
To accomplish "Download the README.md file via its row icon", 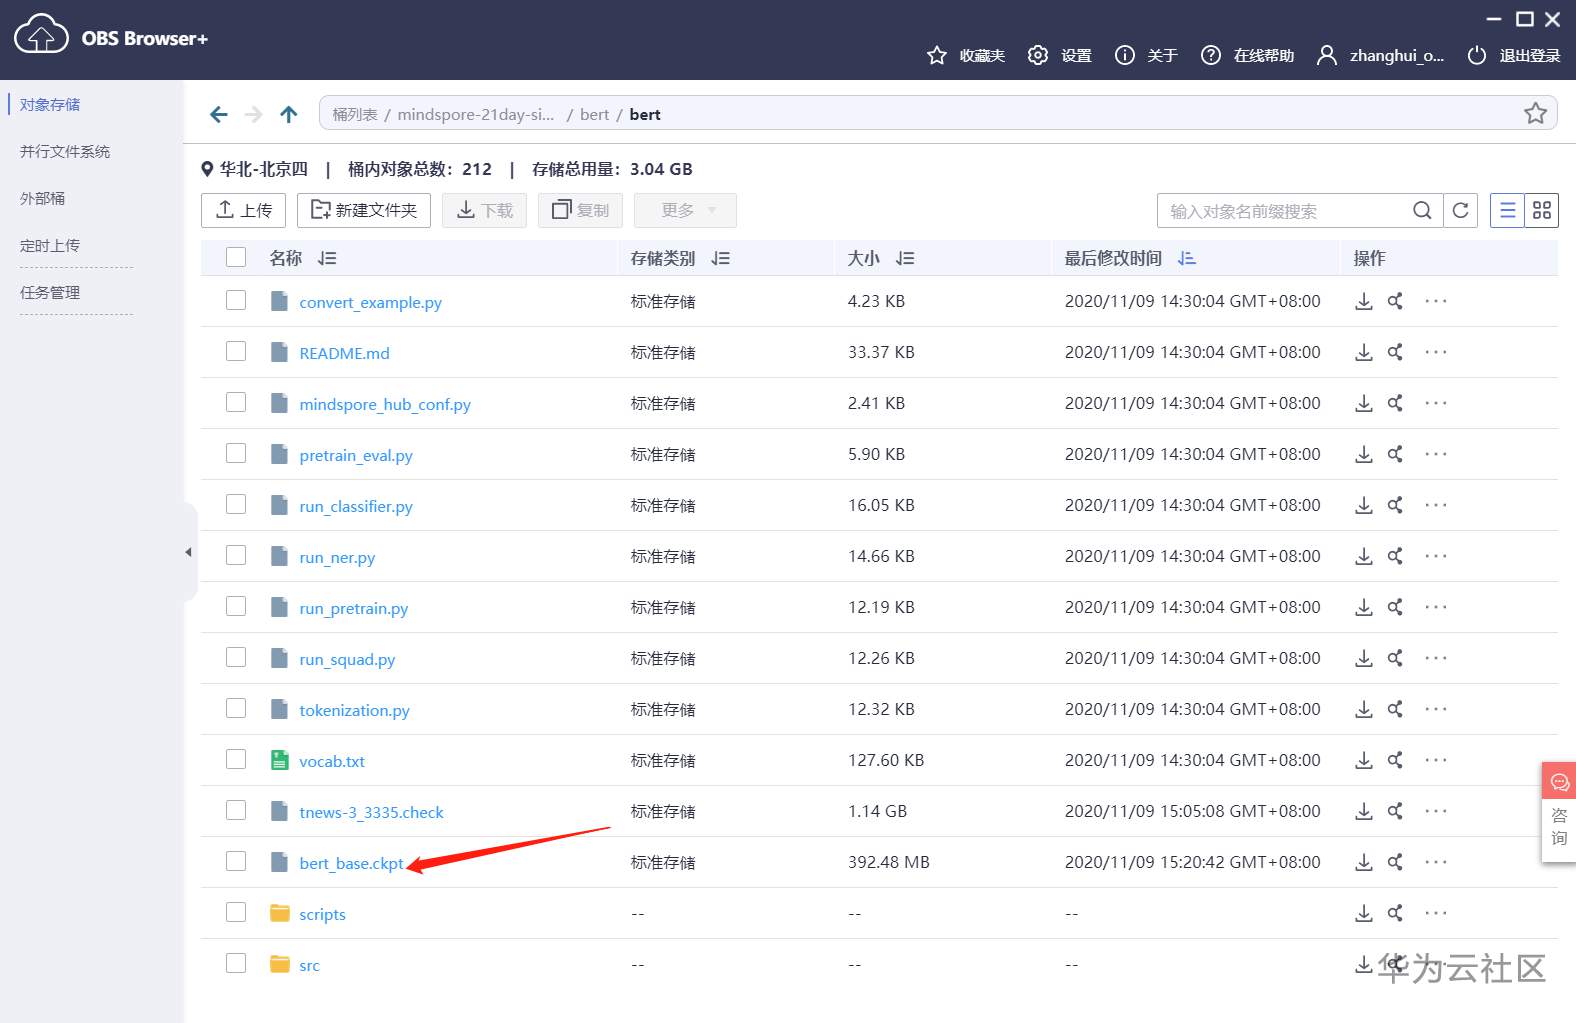I will (x=1363, y=352).
